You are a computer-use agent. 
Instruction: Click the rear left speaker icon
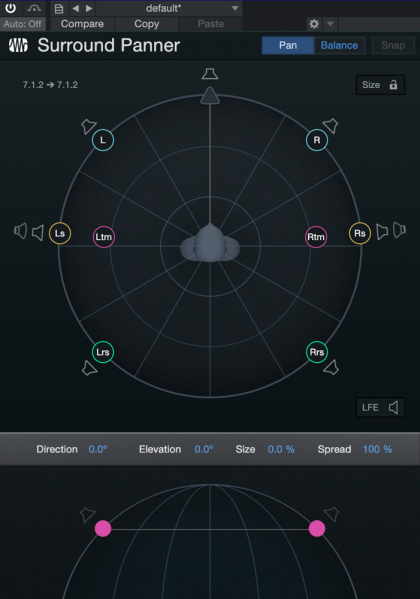point(89,368)
